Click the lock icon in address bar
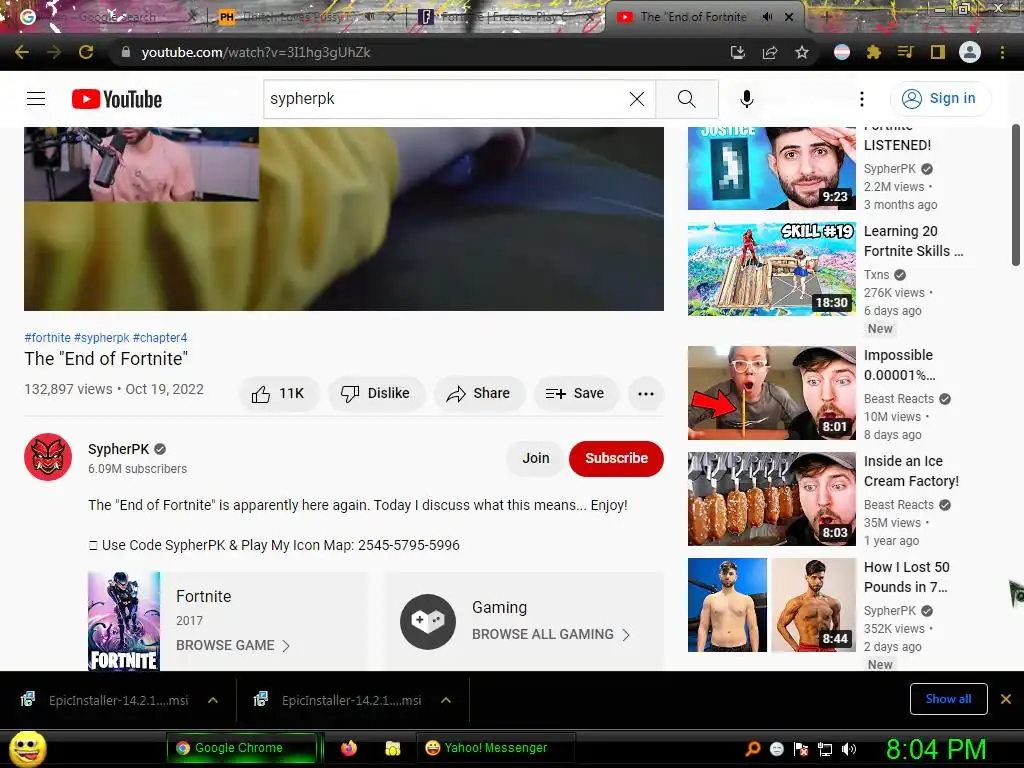 (x=126, y=52)
